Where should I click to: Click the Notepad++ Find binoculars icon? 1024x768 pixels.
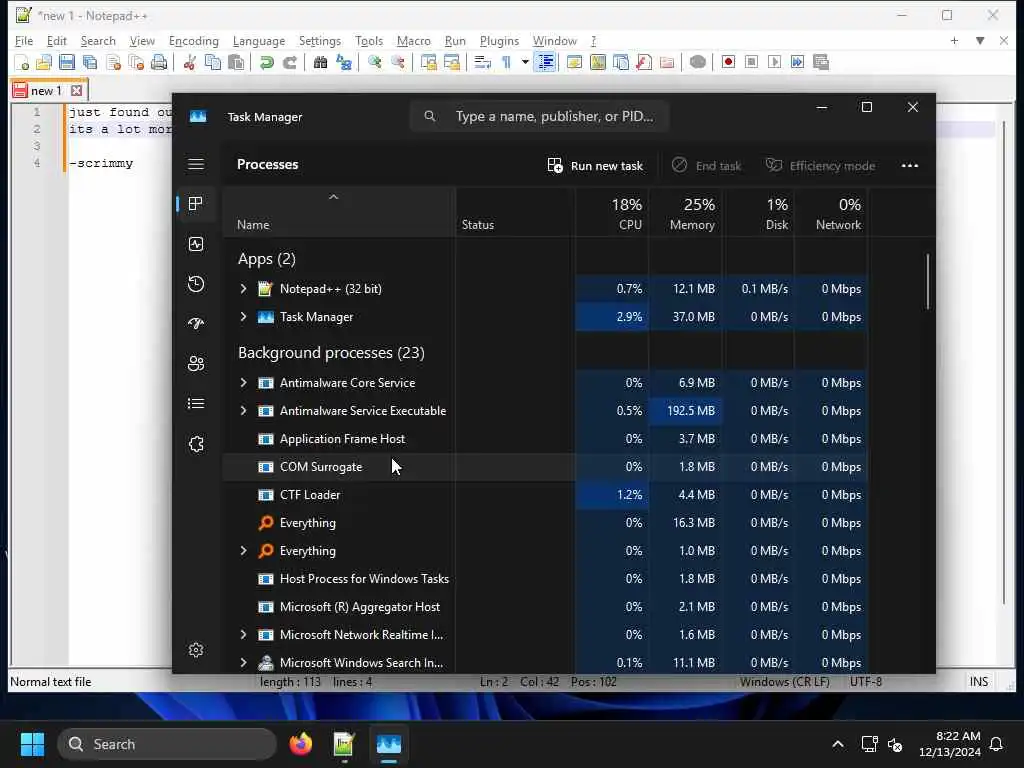[320, 62]
